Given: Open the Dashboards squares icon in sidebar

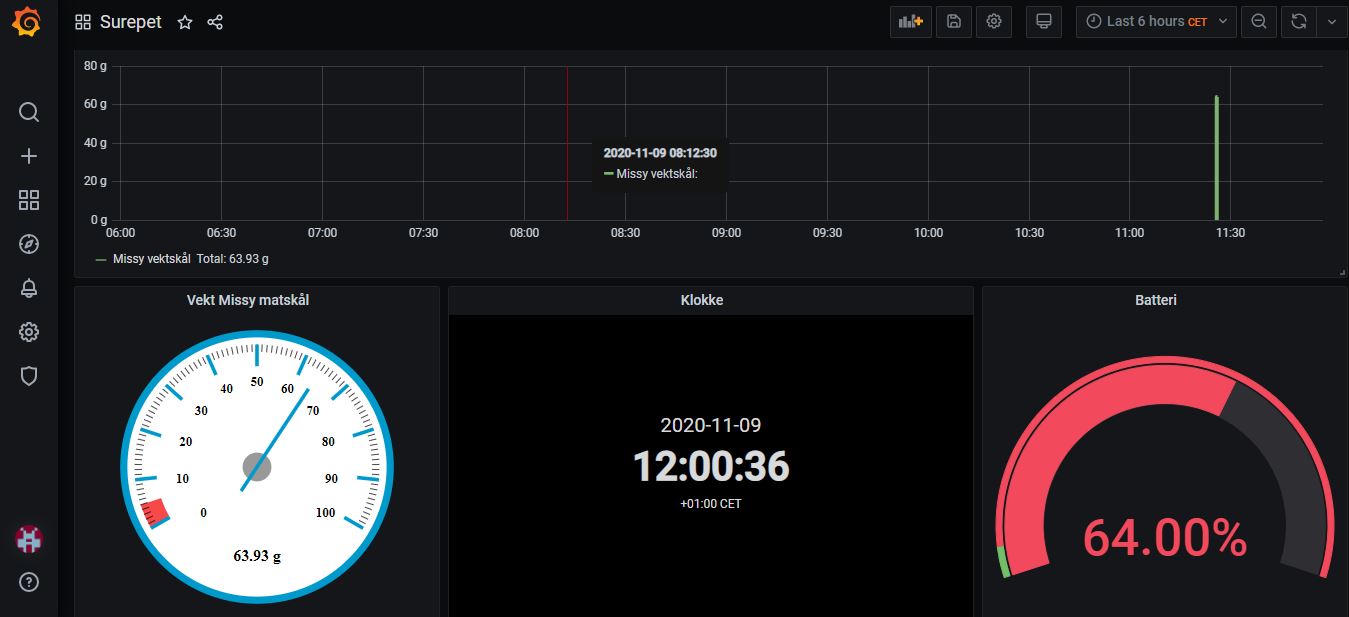Looking at the screenshot, I should click(x=29, y=200).
